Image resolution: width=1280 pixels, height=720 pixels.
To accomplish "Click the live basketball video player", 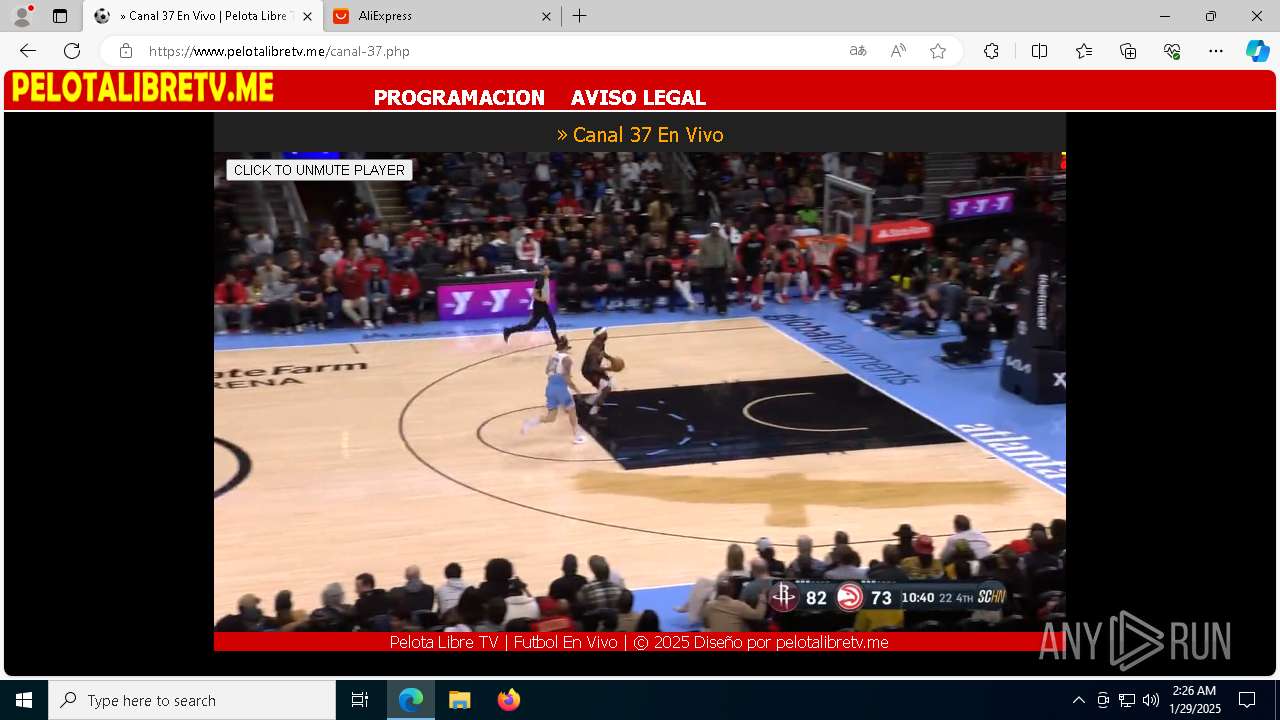I will point(640,392).
